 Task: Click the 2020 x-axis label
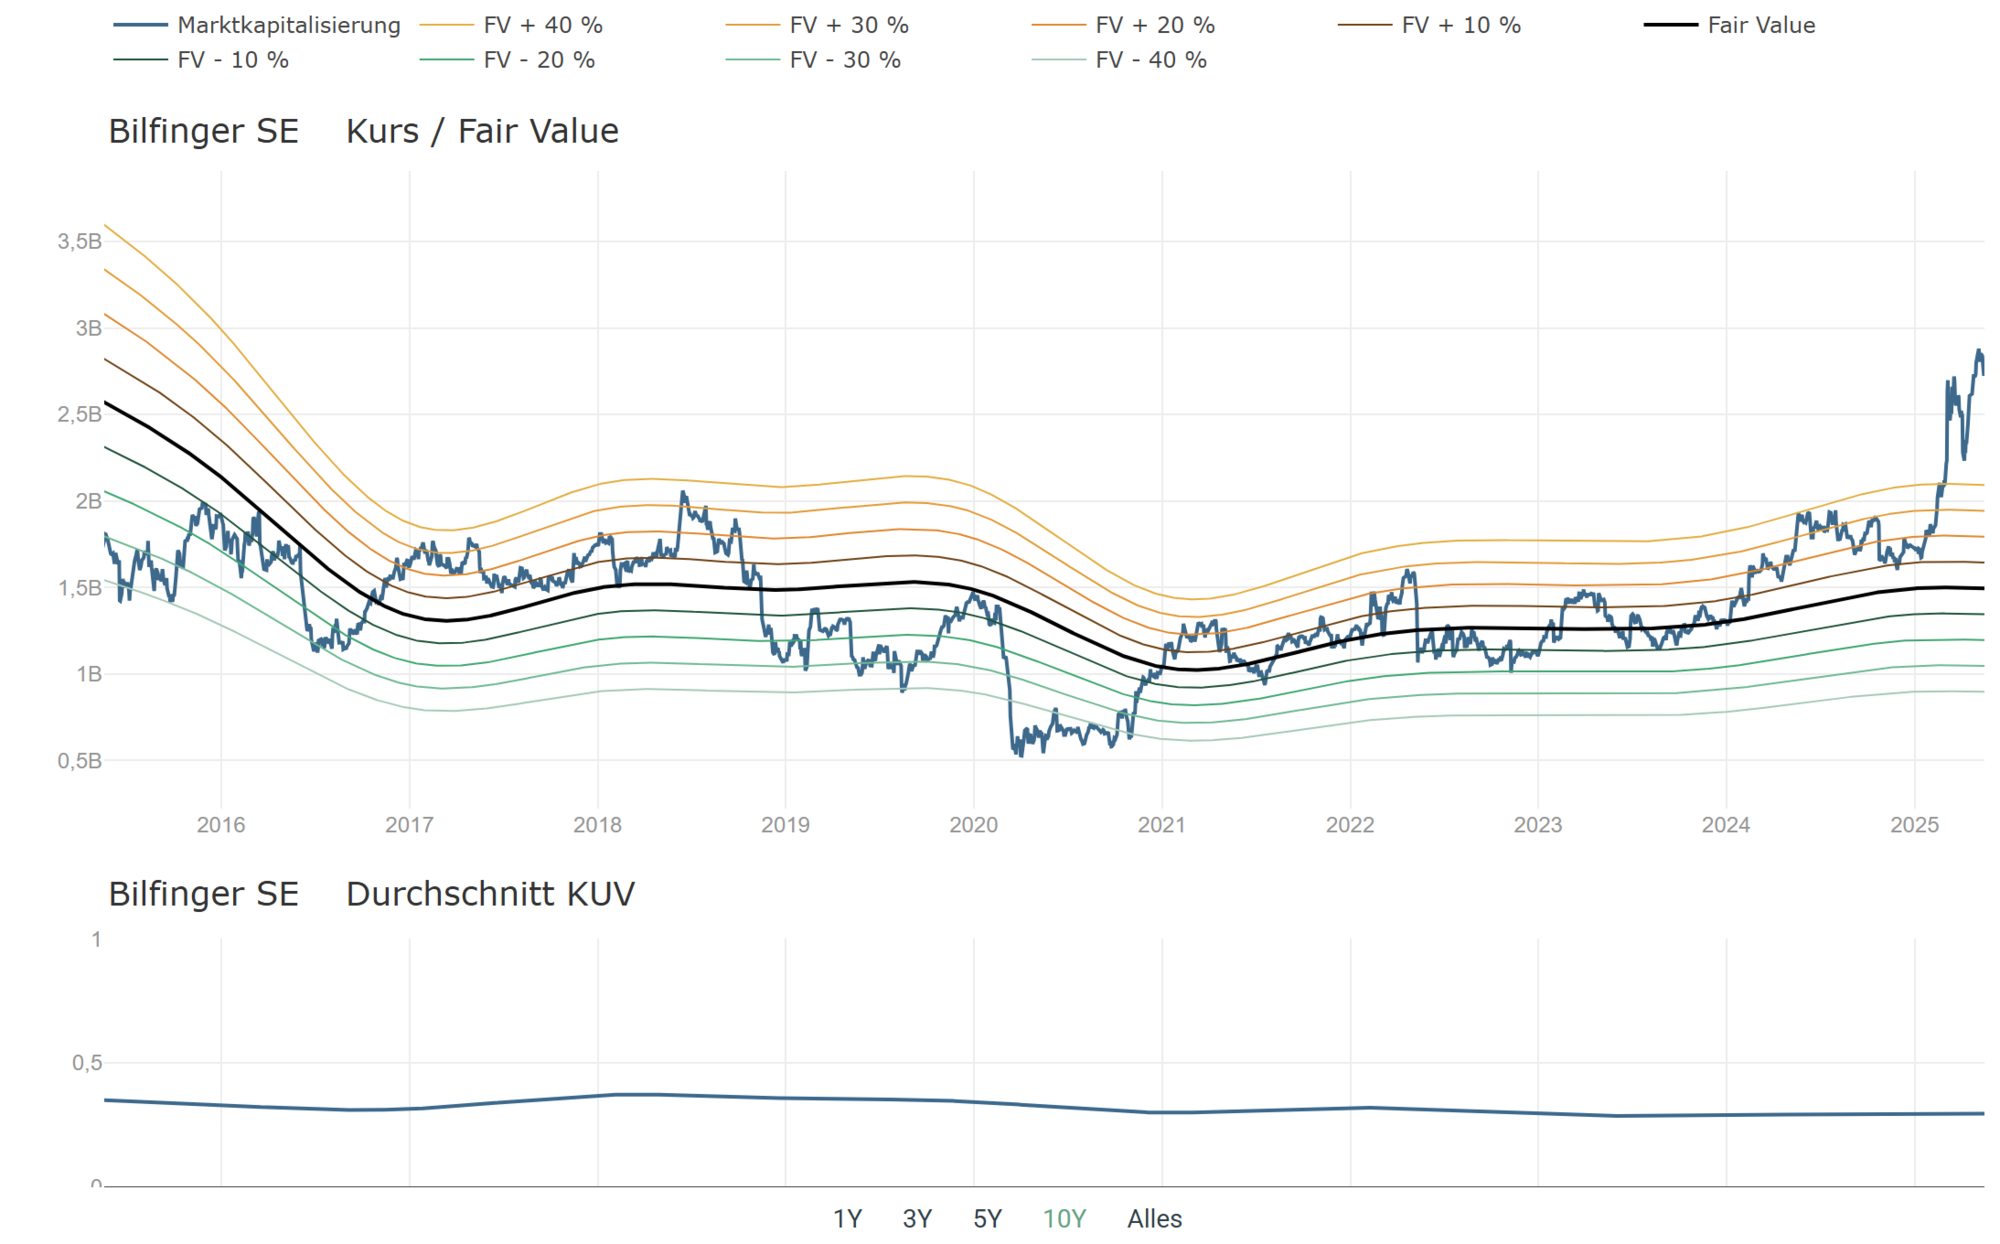pos(973,825)
